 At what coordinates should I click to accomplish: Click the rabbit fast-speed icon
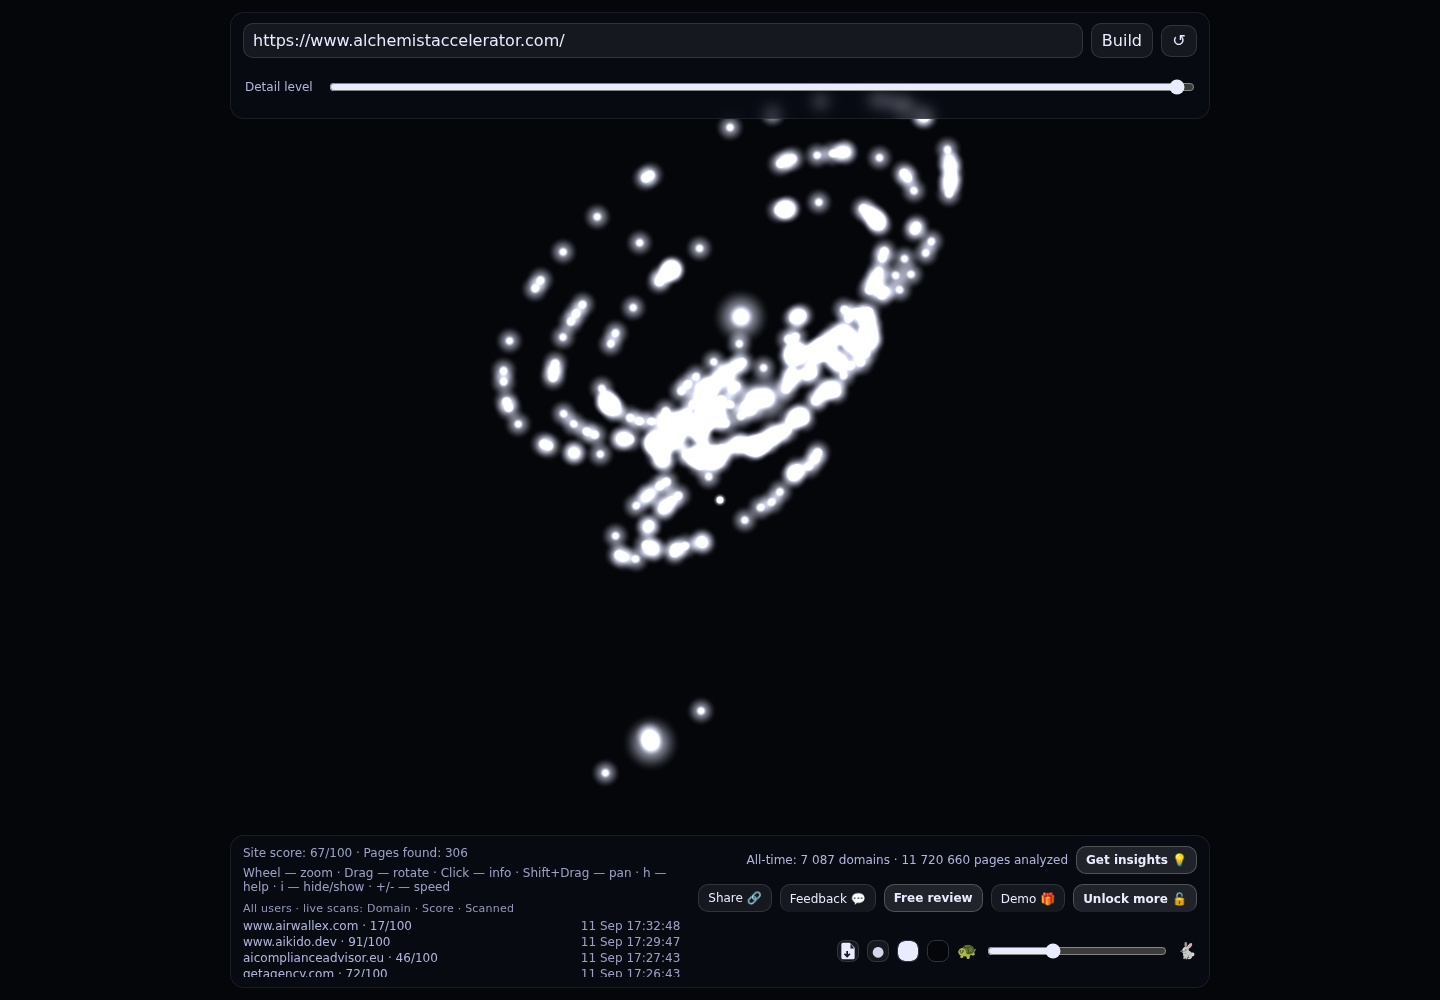pos(1187,951)
